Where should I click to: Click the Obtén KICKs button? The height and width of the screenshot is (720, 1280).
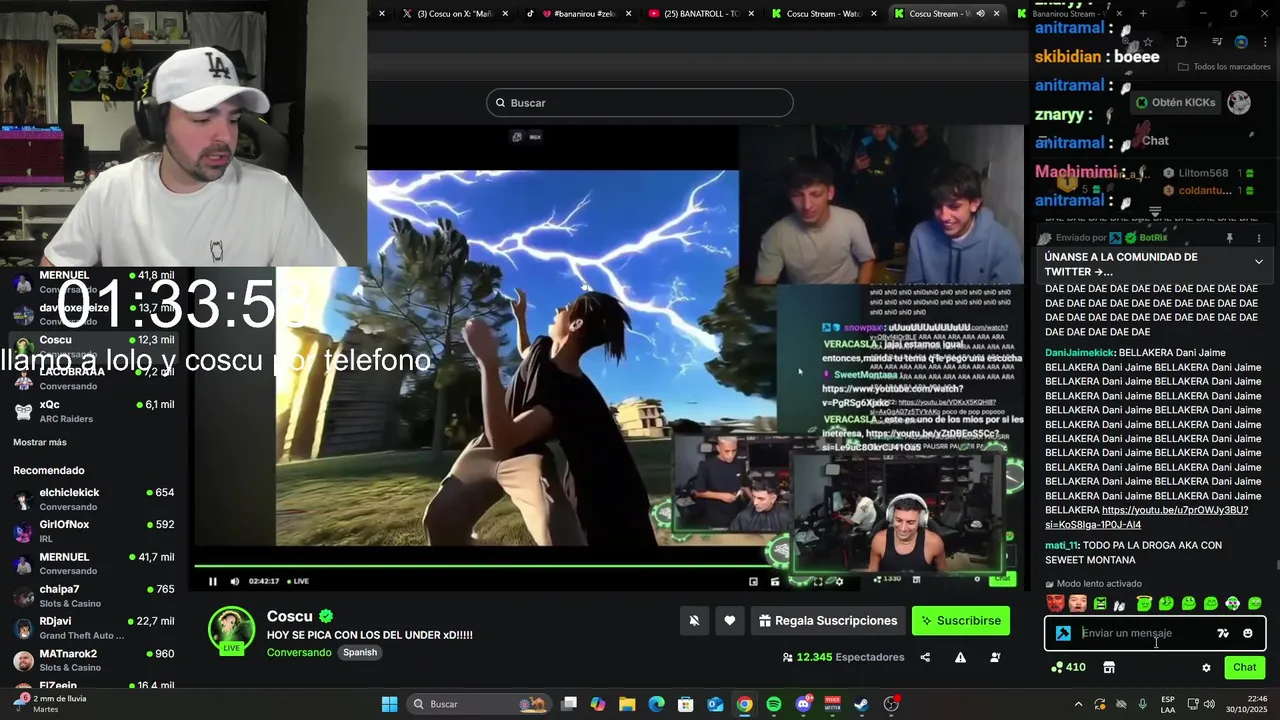pos(1175,102)
